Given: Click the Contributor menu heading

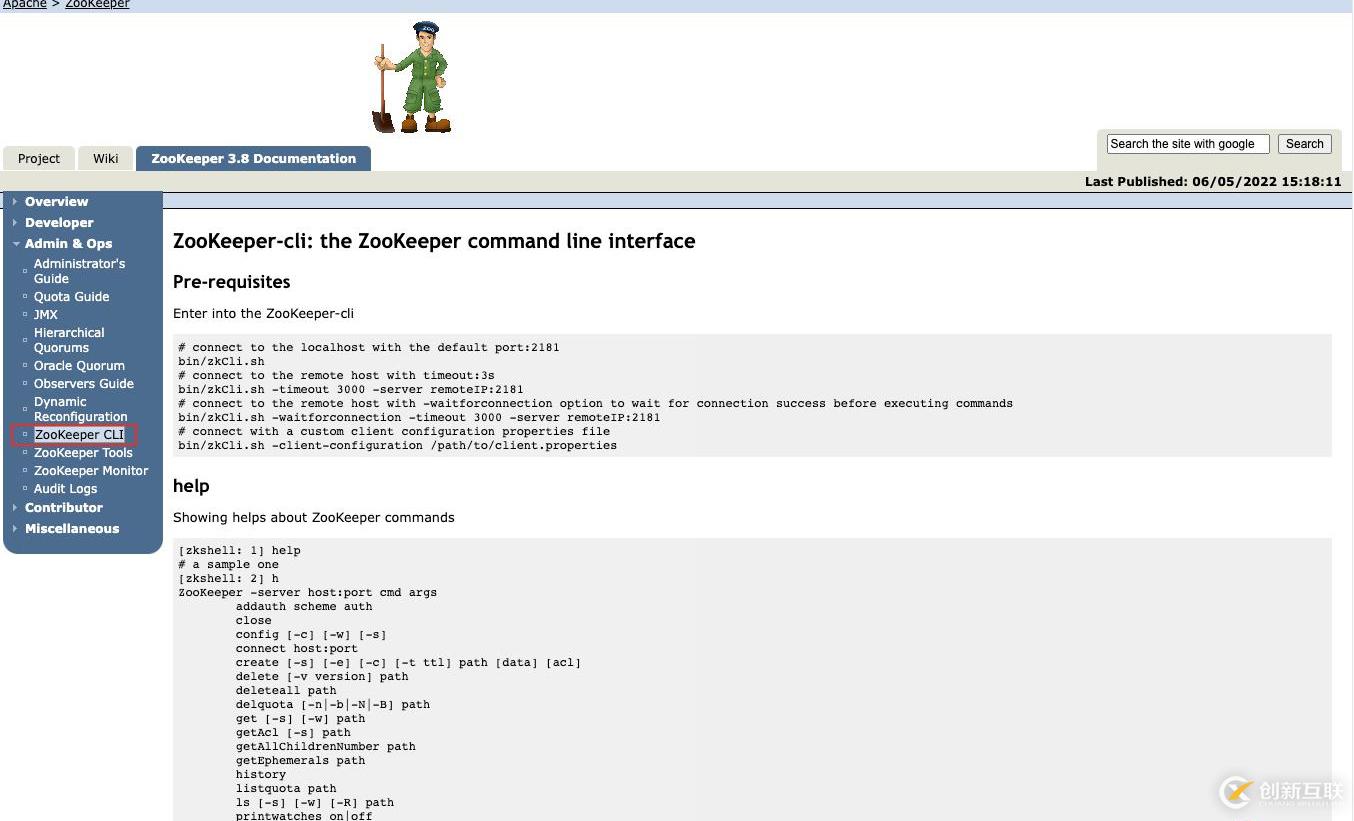Looking at the screenshot, I should pos(64,508).
